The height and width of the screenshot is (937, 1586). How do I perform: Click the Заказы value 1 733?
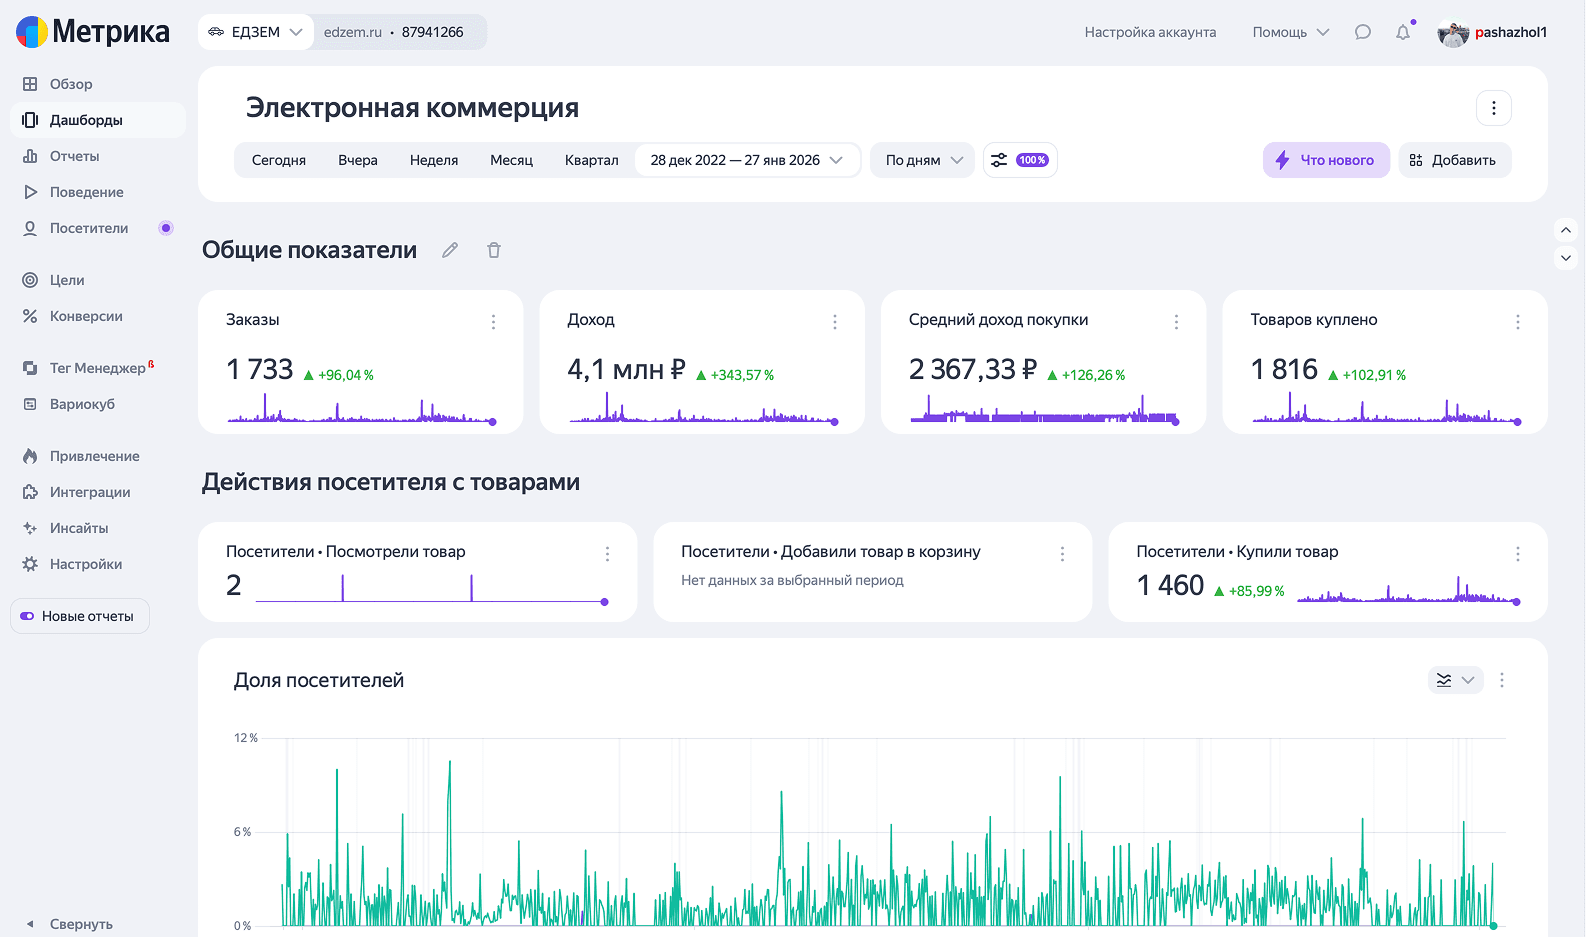point(260,370)
